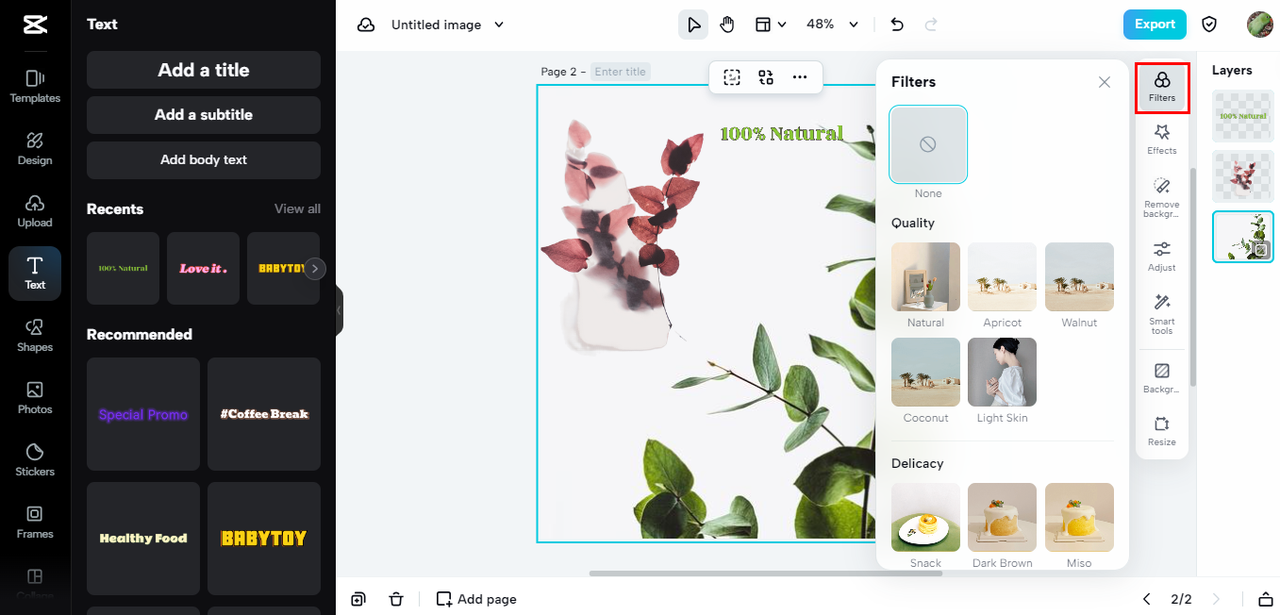This screenshot has height=615, width=1280.
Task: Select the Text sidebar panel
Action: click(35, 273)
